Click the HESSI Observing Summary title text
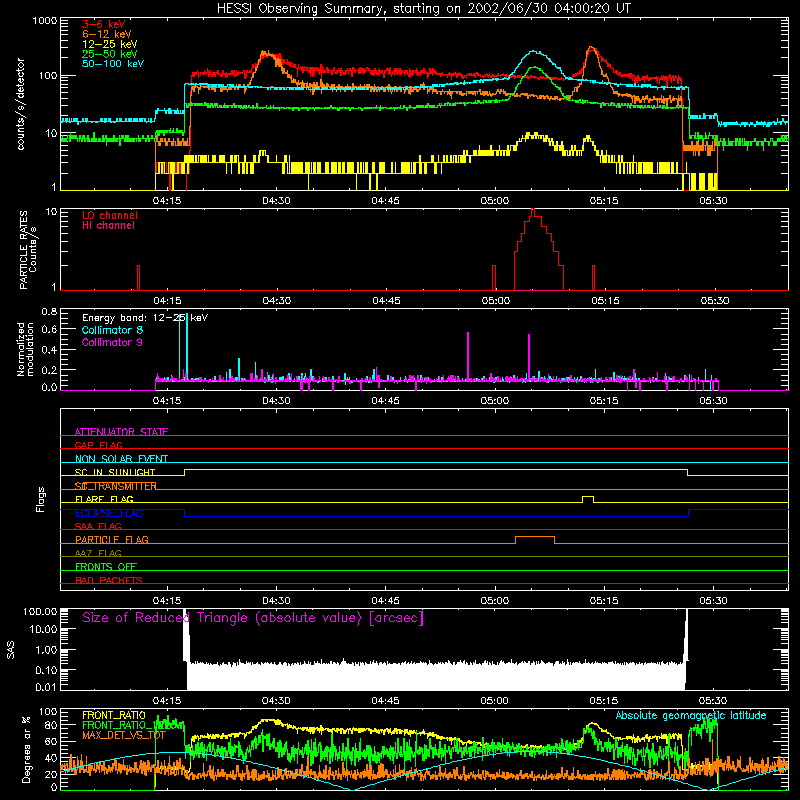This screenshot has height=800, width=800. 423,9
